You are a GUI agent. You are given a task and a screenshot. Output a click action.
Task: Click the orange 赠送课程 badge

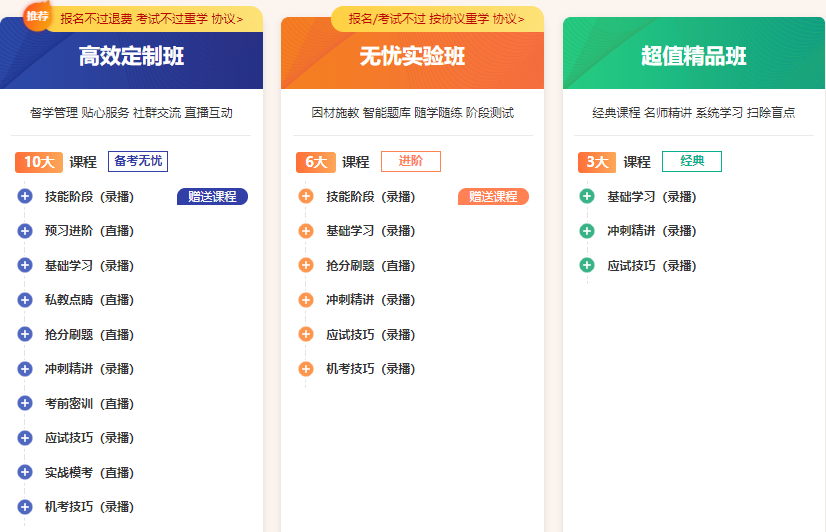click(493, 197)
